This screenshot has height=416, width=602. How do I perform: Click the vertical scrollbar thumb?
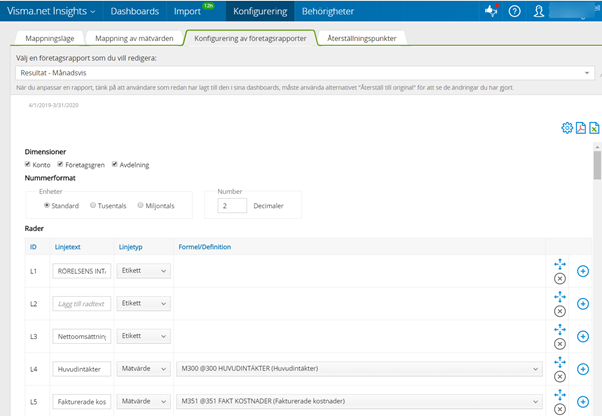597,165
